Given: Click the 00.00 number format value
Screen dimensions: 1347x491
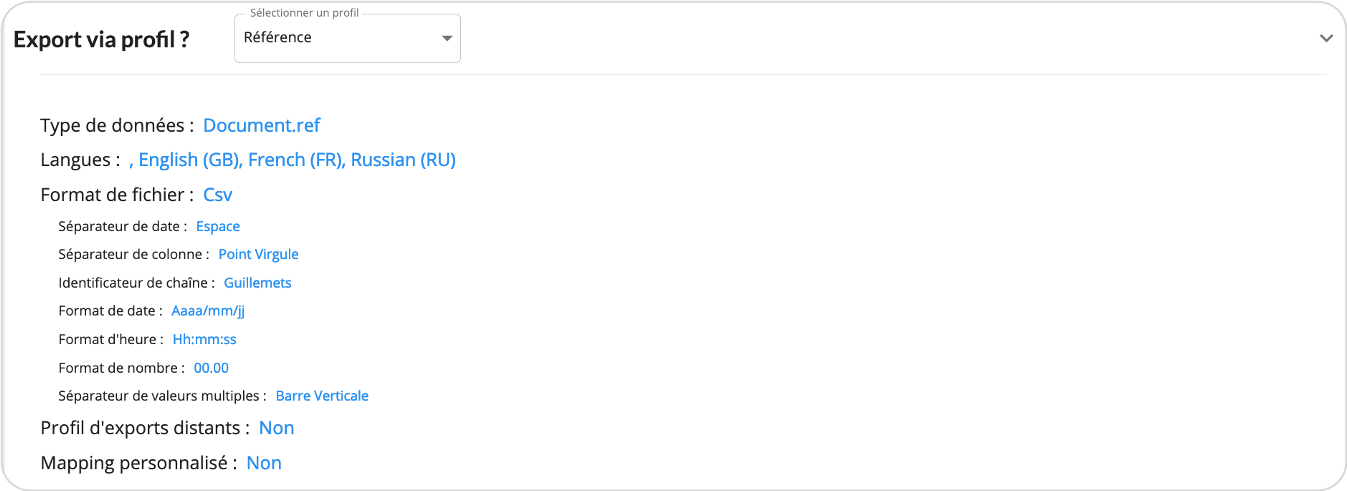Looking at the screenshot, I should click(211, 367).
